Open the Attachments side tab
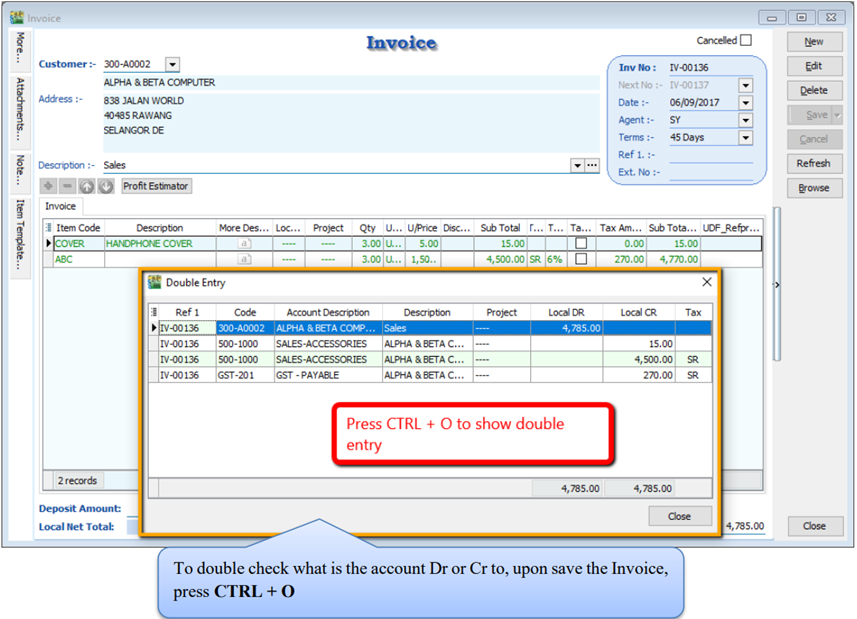This screenshot has height=619, width=857. (19, 108)
